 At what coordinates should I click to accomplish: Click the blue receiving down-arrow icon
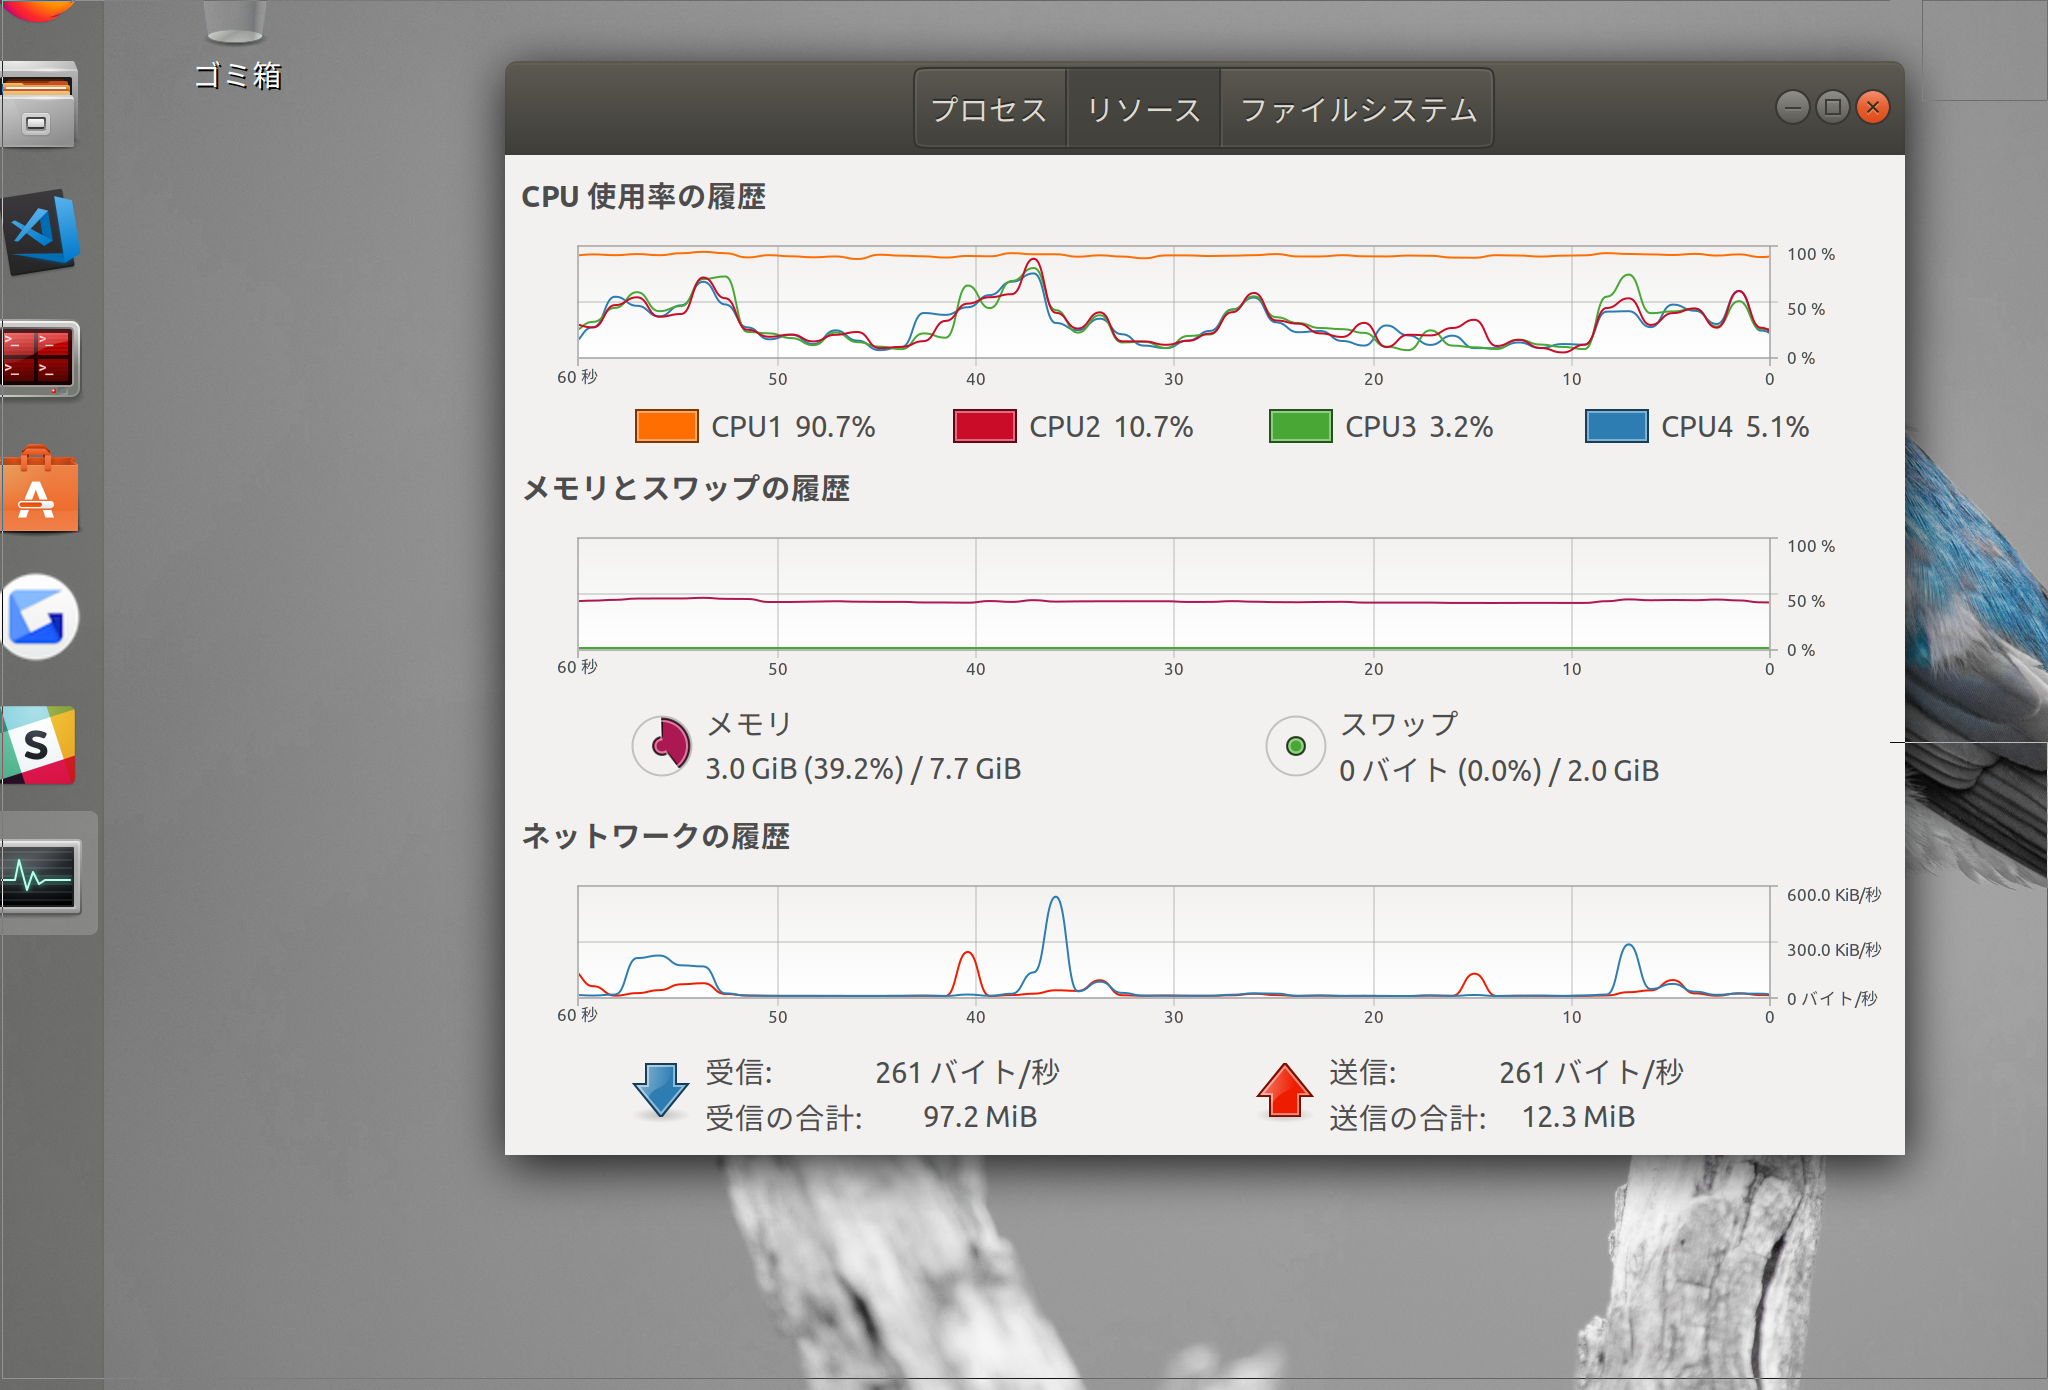[660, 1090]
